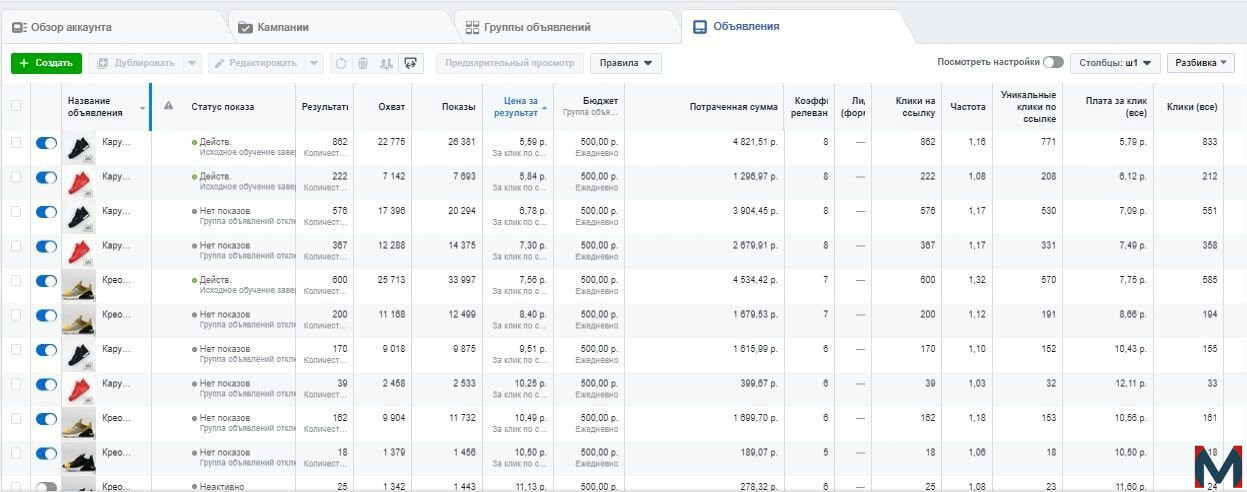Click the 5,59 р. cost per result cell
Viewport: 1247px width, 492px height.
tap(533, 142)
